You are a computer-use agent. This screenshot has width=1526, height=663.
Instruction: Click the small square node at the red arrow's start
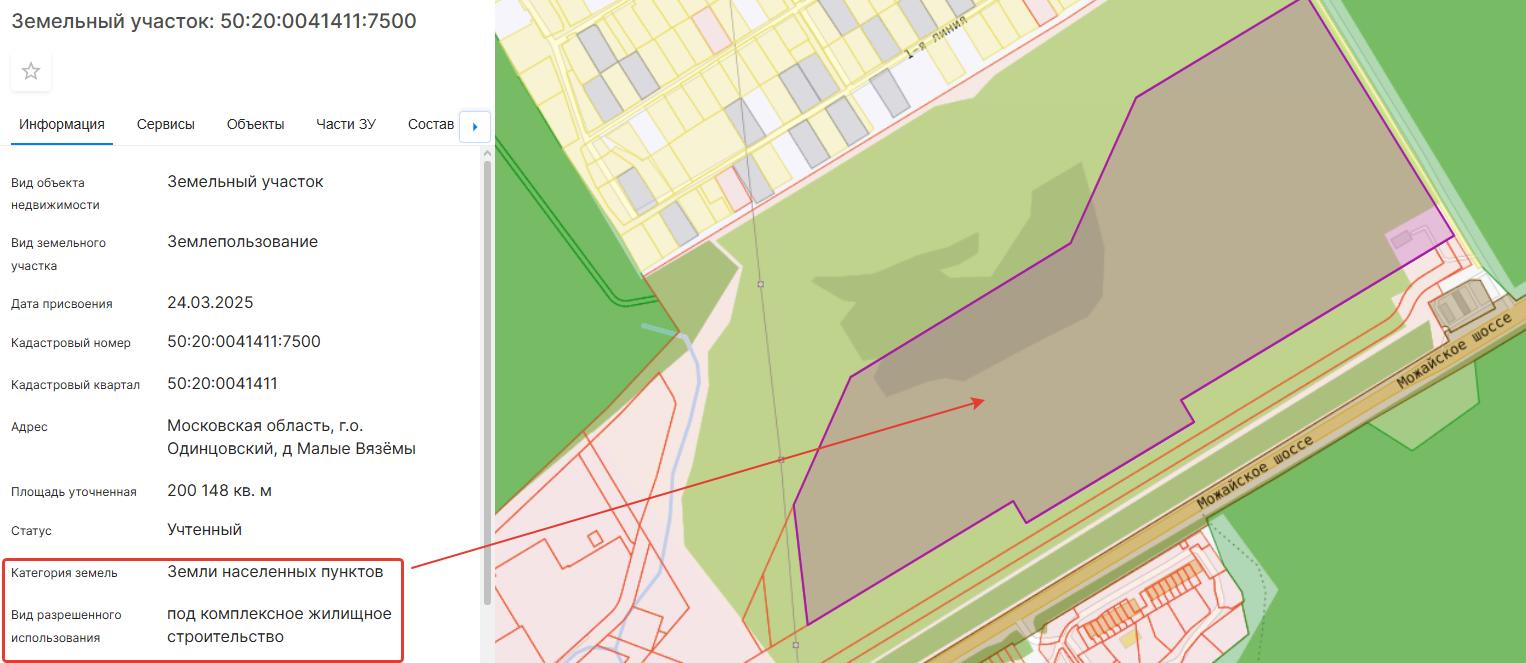780,460
